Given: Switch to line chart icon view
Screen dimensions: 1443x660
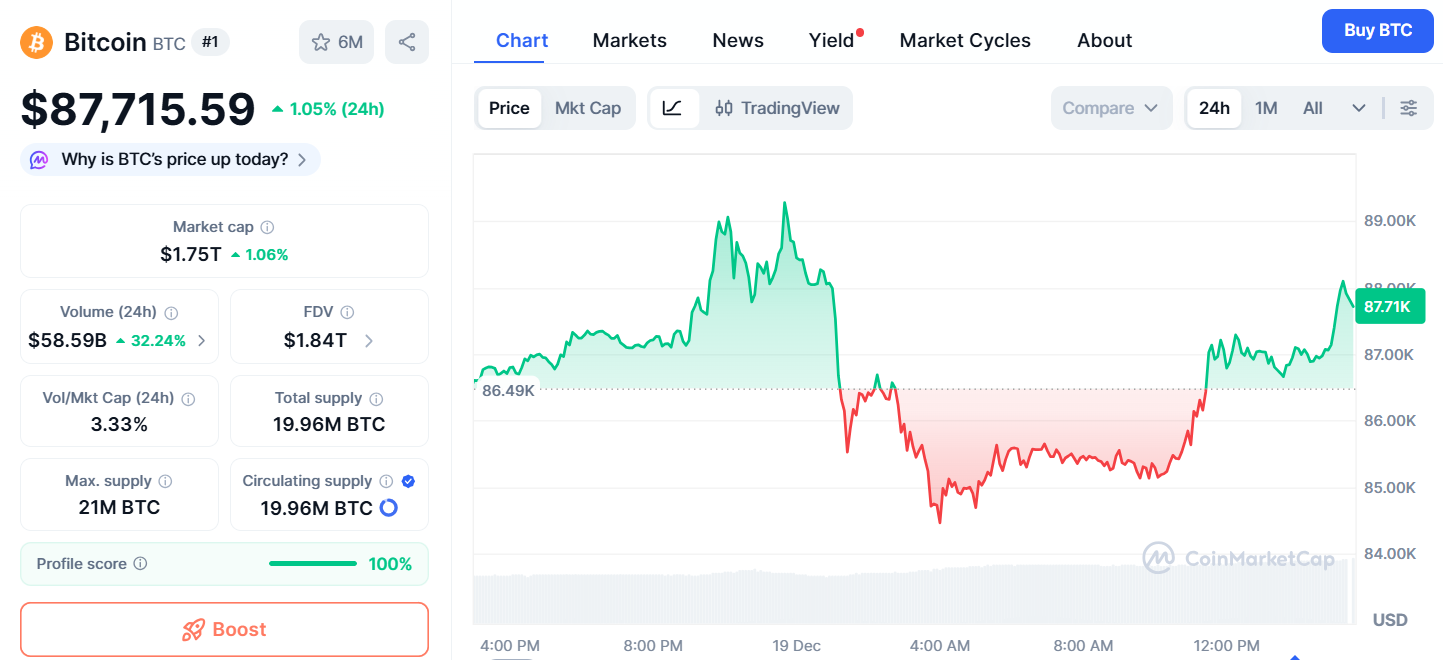Looking at the screenshot, I should pyautogui.click(x=673, y=108).
